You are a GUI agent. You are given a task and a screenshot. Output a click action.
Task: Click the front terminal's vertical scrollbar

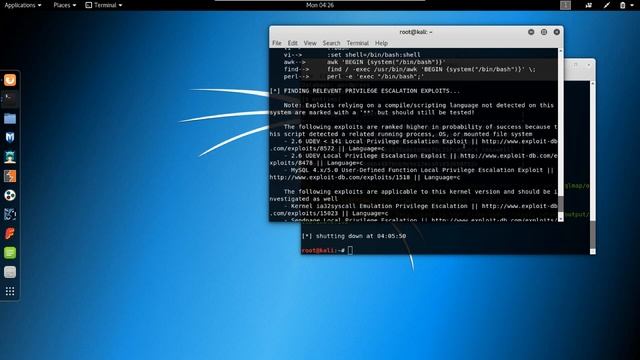click(x=561, y=135)
